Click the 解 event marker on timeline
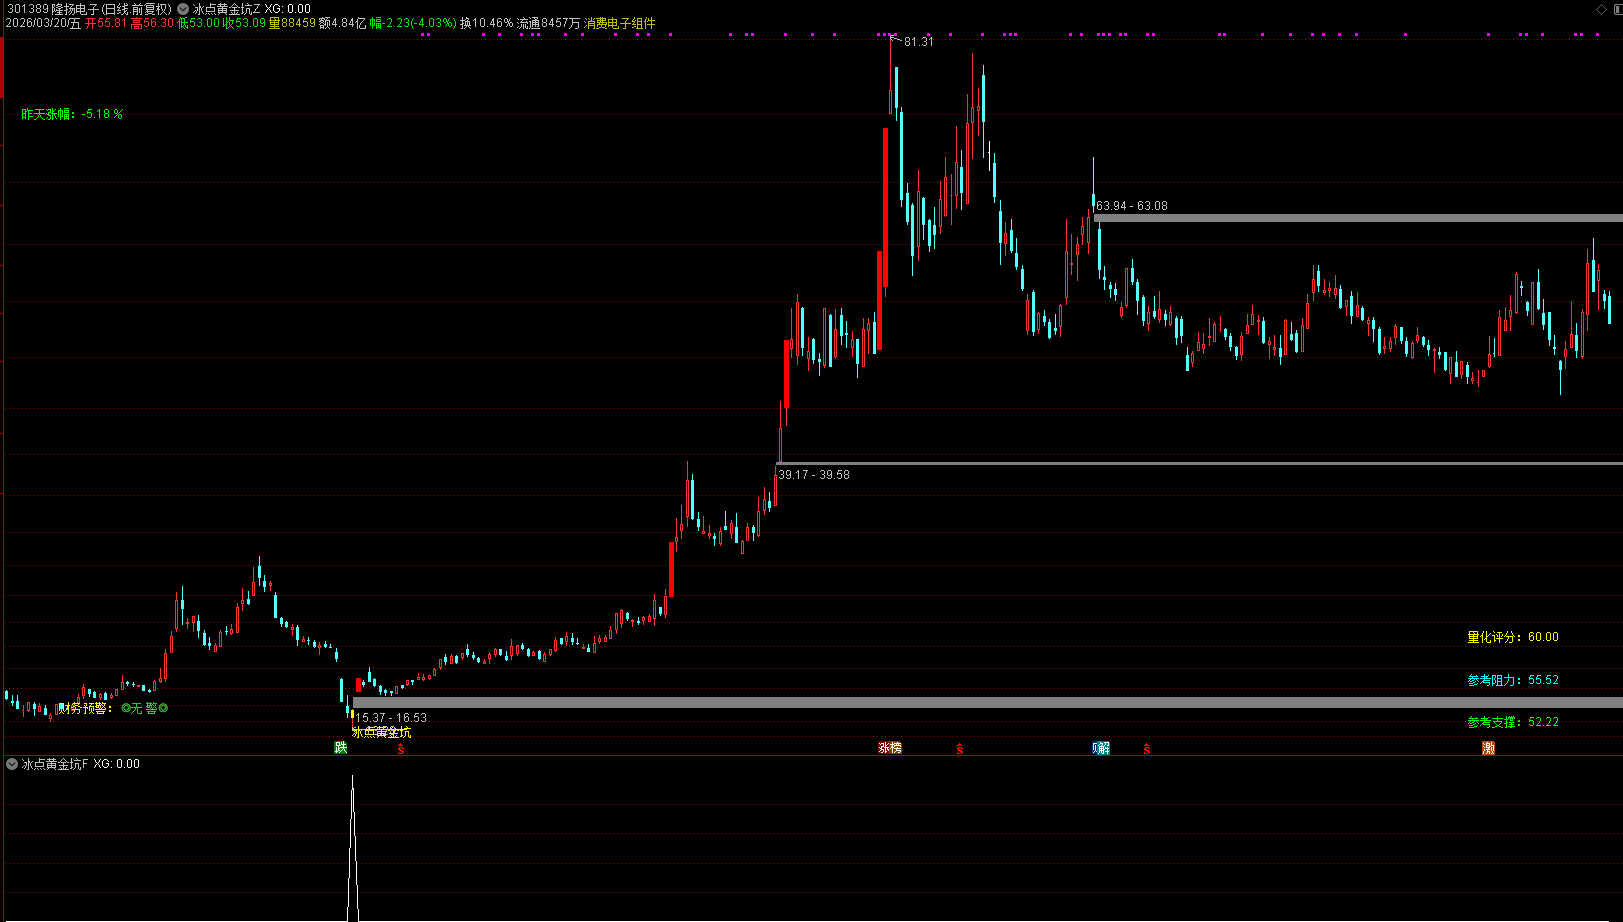Viewport: 1623px width, 922px height. coord(1101,747)
